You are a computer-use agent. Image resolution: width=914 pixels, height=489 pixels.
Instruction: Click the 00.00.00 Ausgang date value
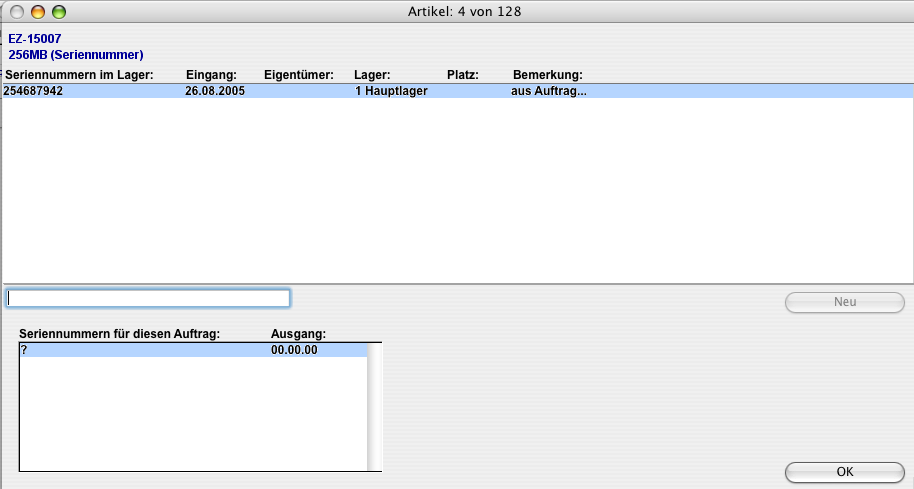[x=295, y=350]
